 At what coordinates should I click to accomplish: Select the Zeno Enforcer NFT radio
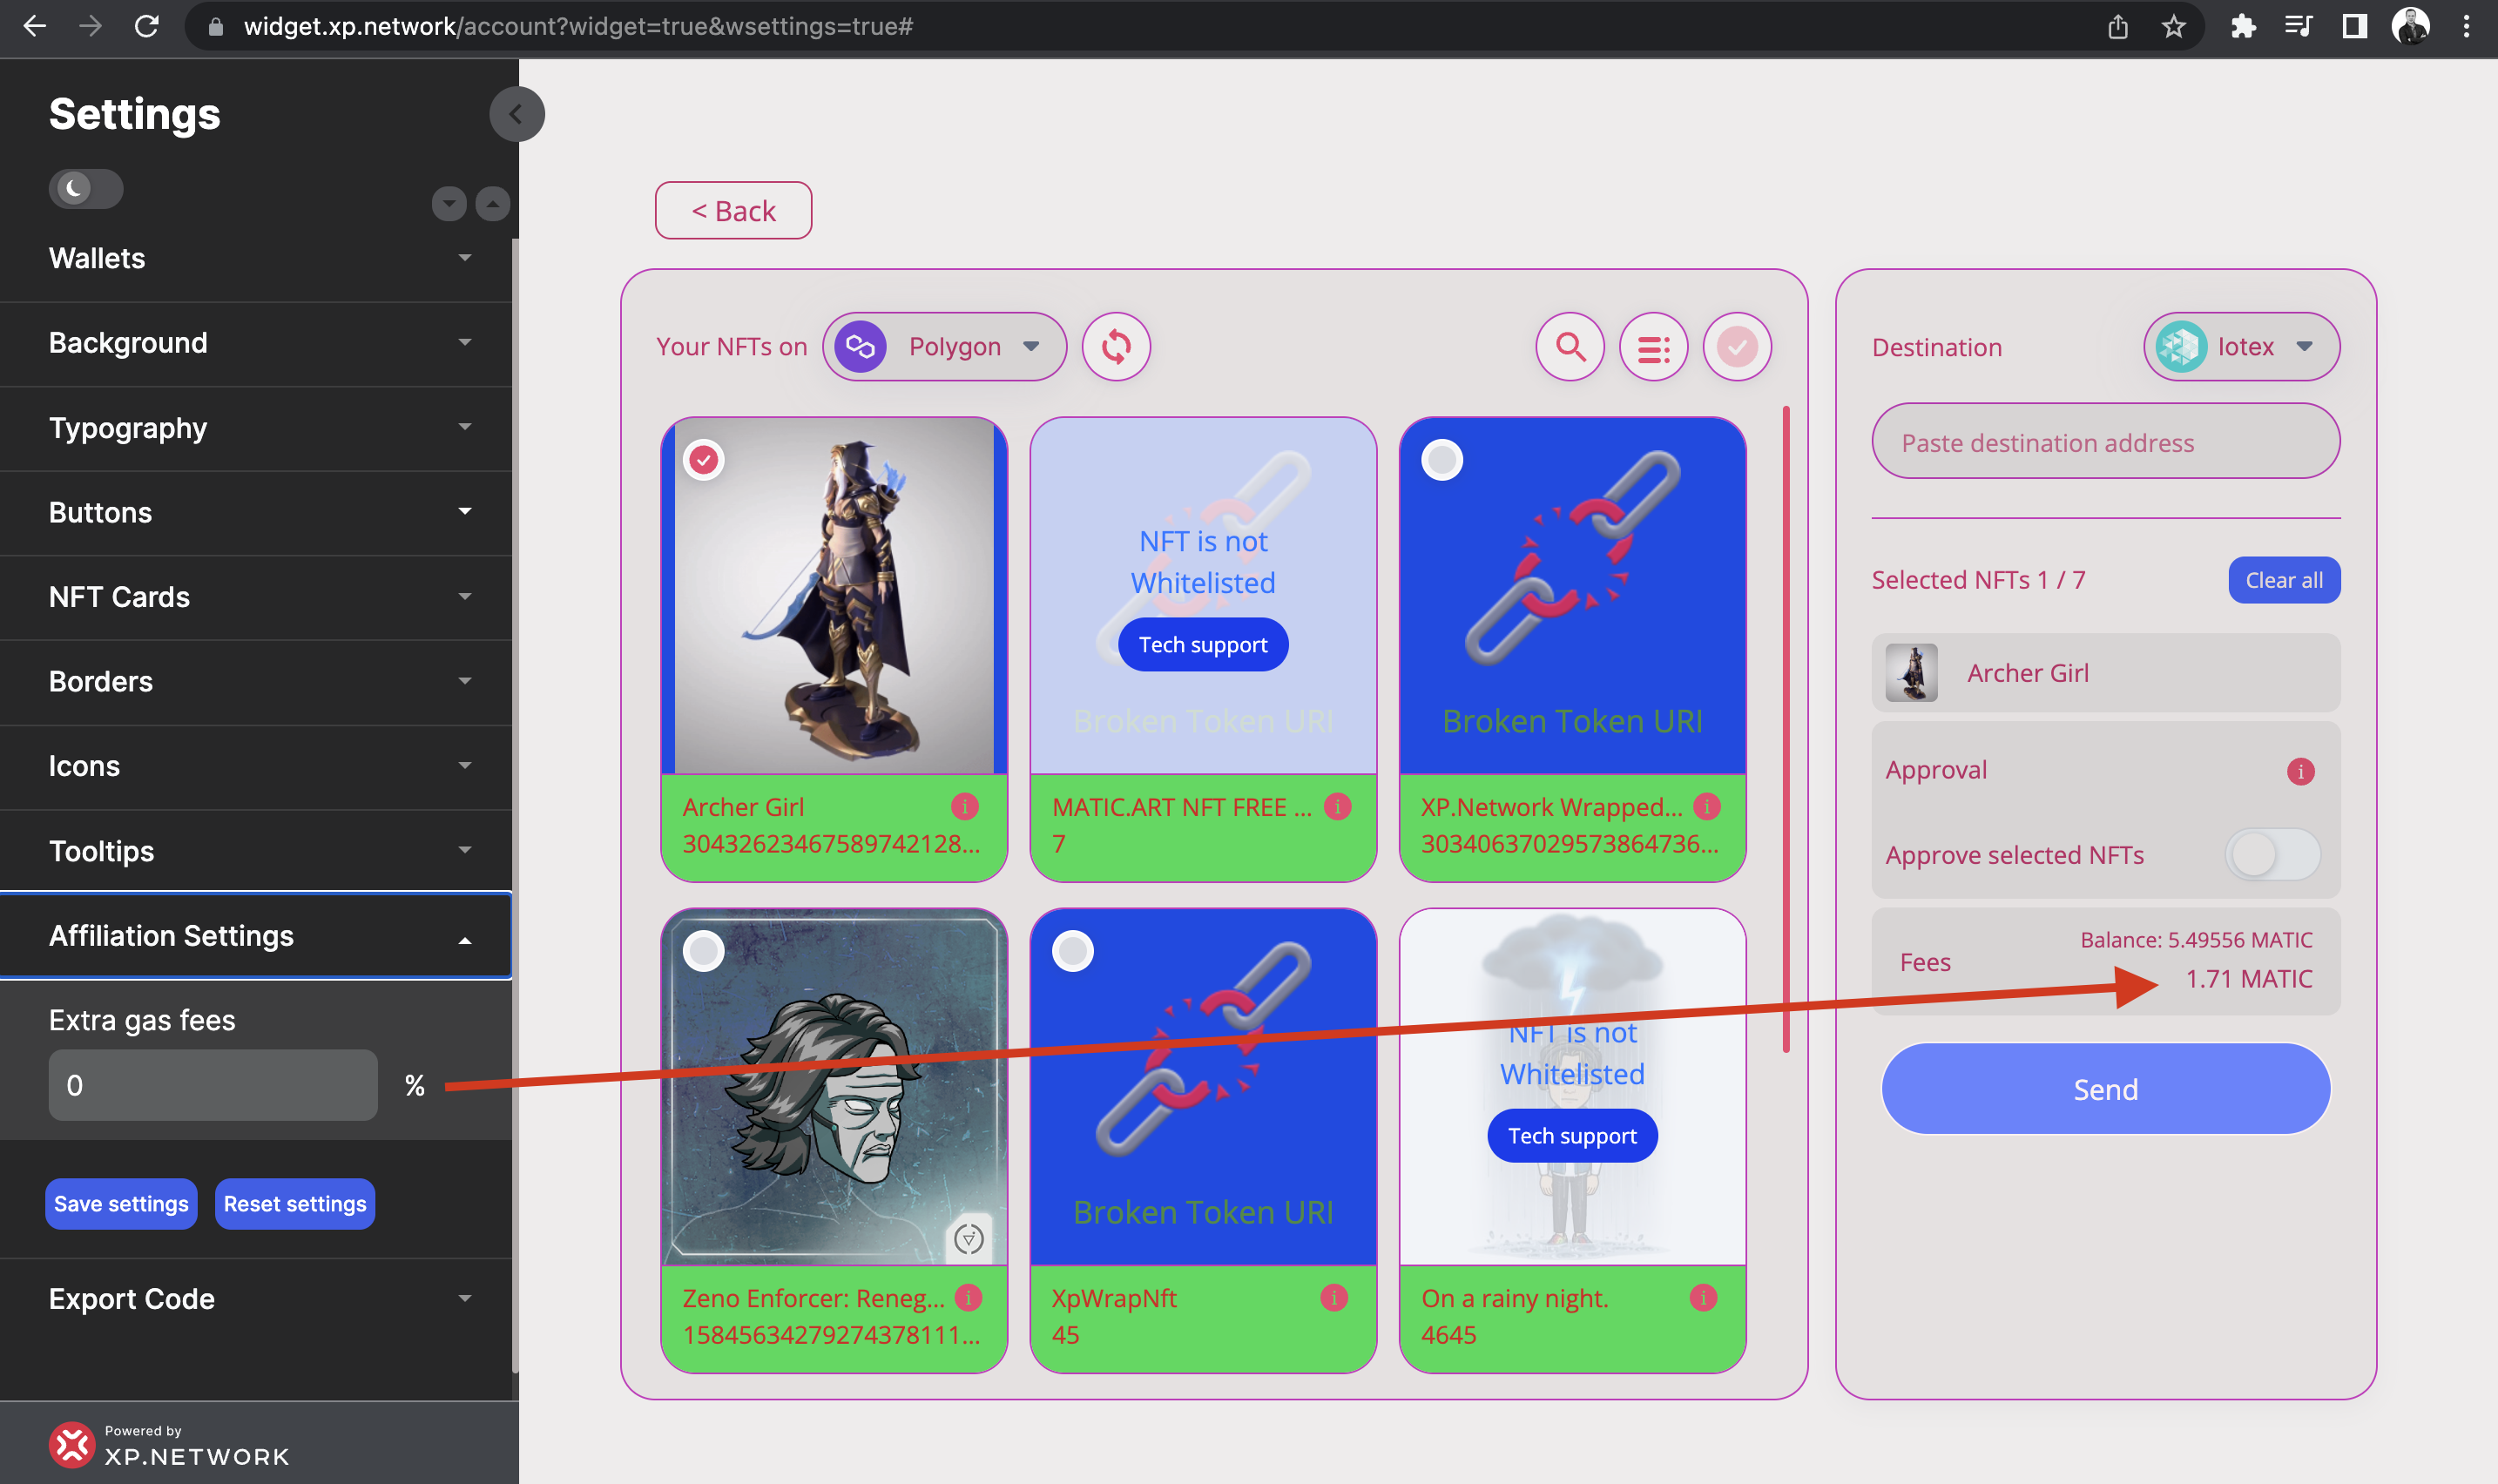click(x=704, y=951)
